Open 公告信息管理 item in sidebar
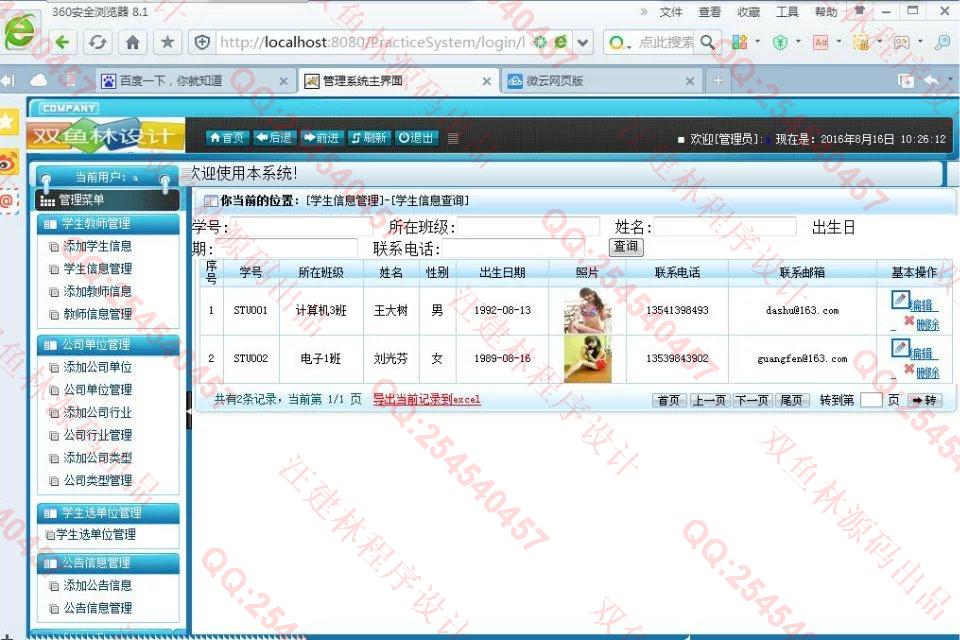 point(97,608)
